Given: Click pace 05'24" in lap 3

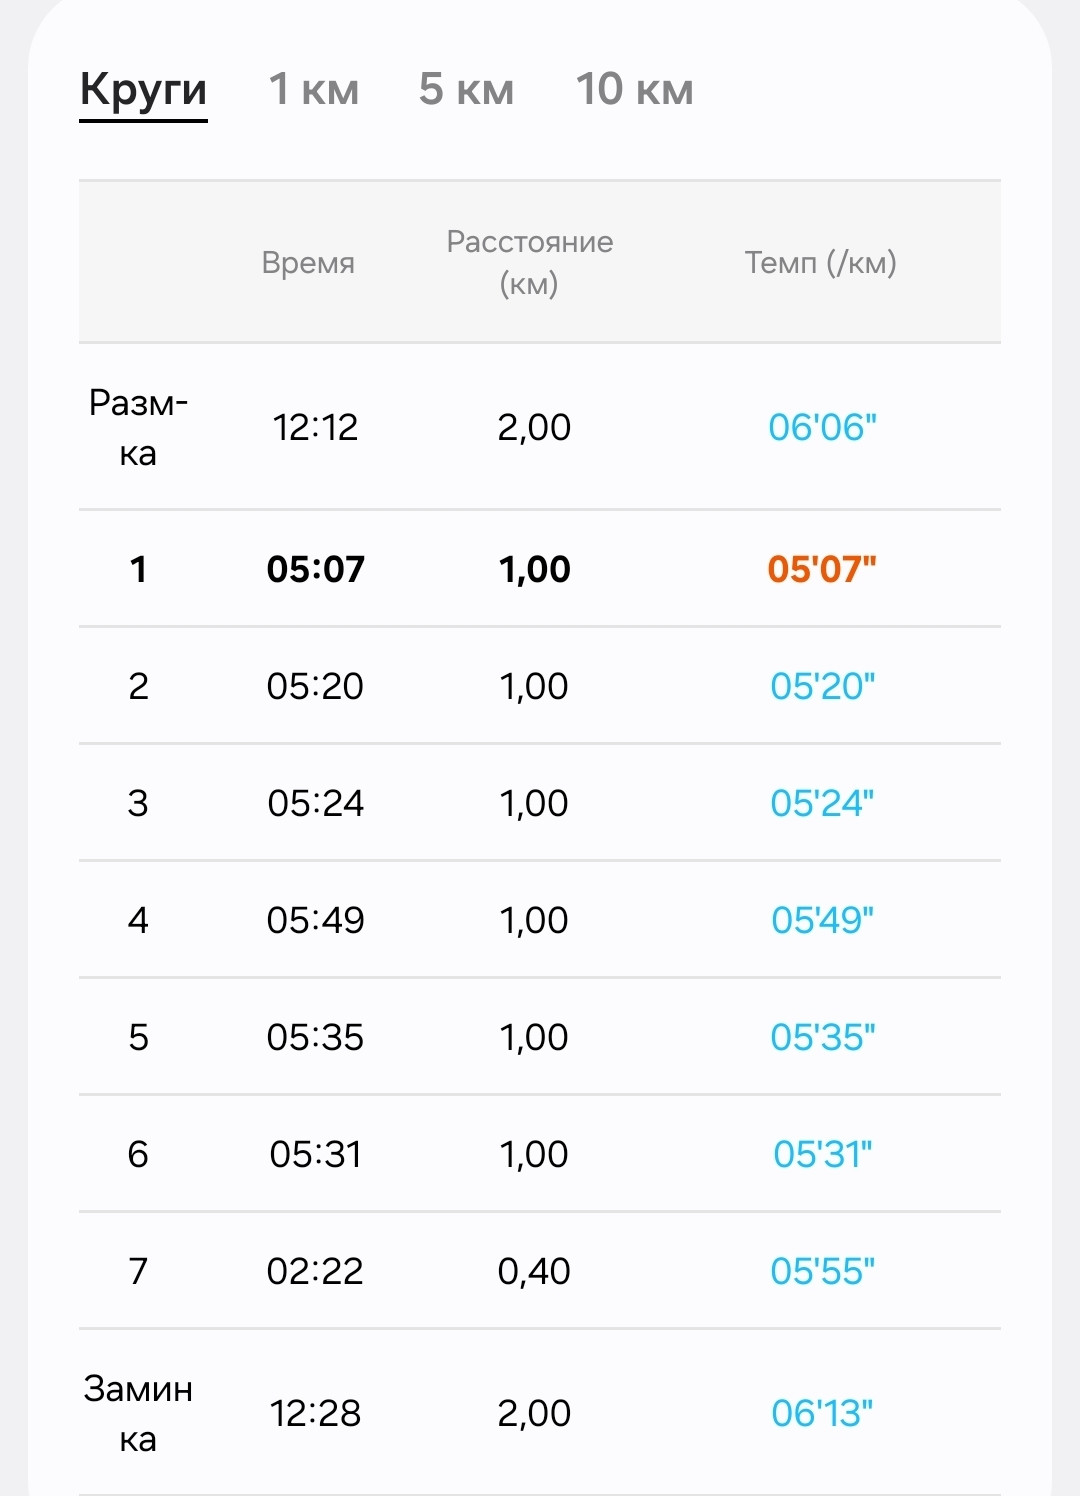Looking at the screenshot, I should pyautogui.click(x=822, y=803).
